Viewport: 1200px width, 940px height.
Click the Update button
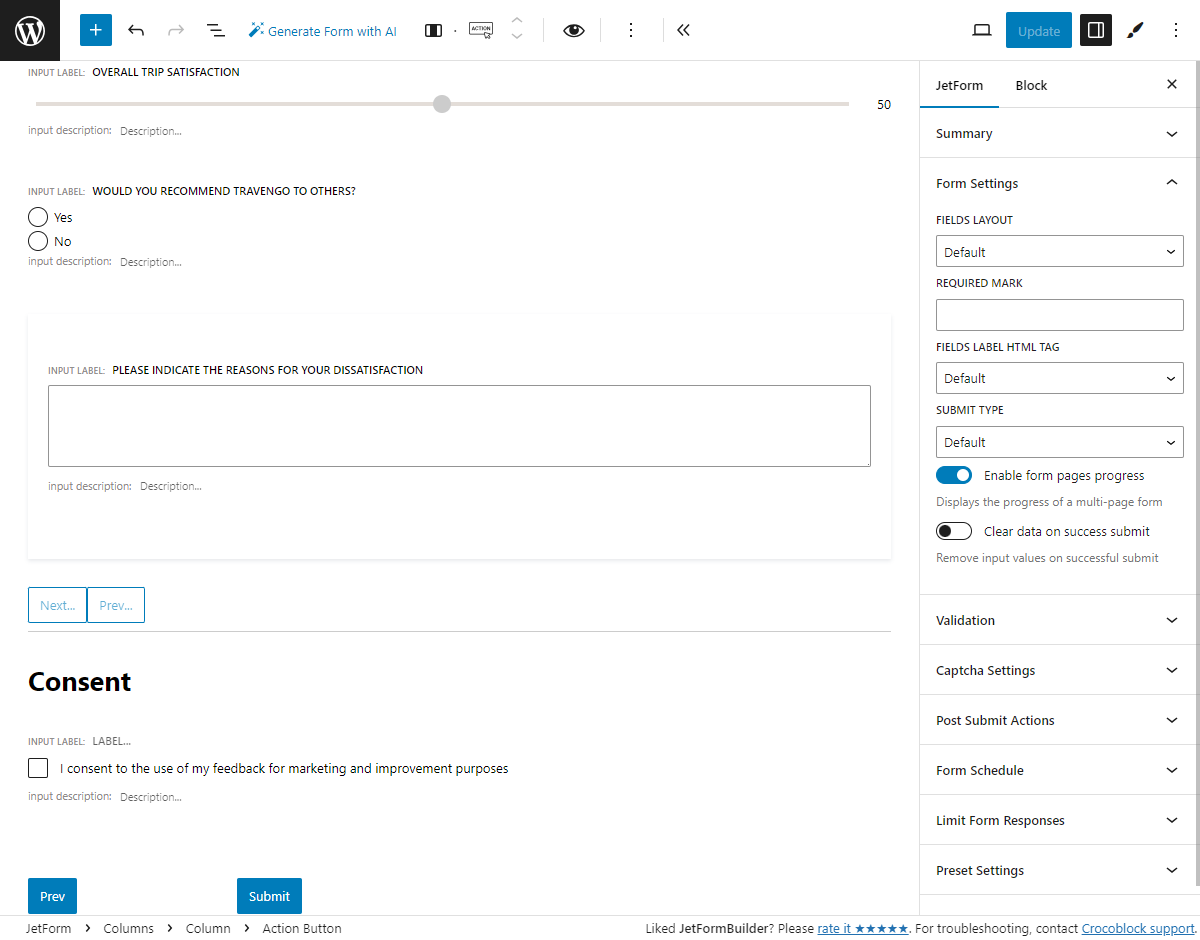click(x=1039, y=30)
